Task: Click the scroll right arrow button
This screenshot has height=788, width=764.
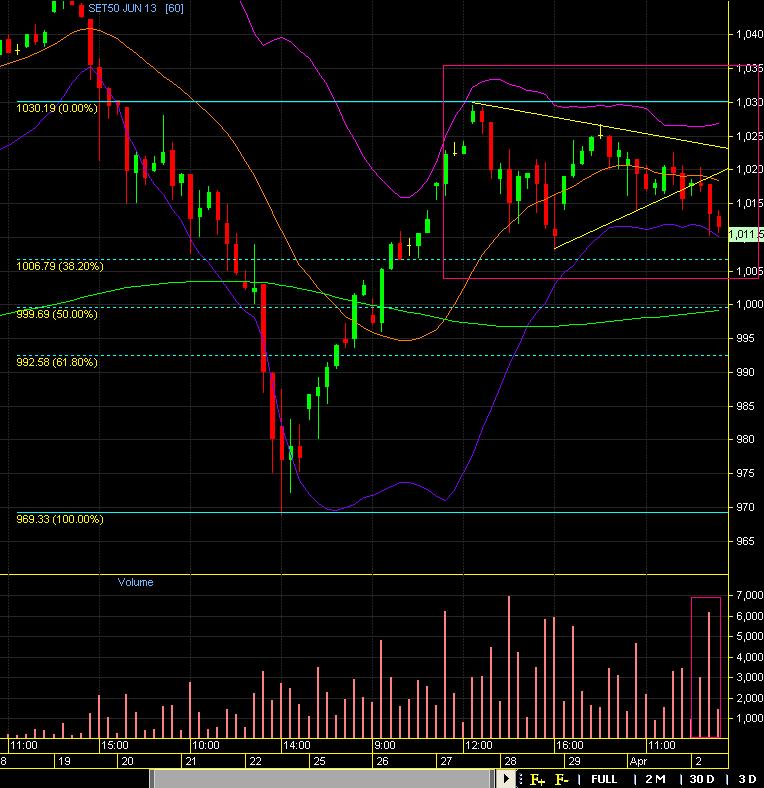Action: point(506,779)
